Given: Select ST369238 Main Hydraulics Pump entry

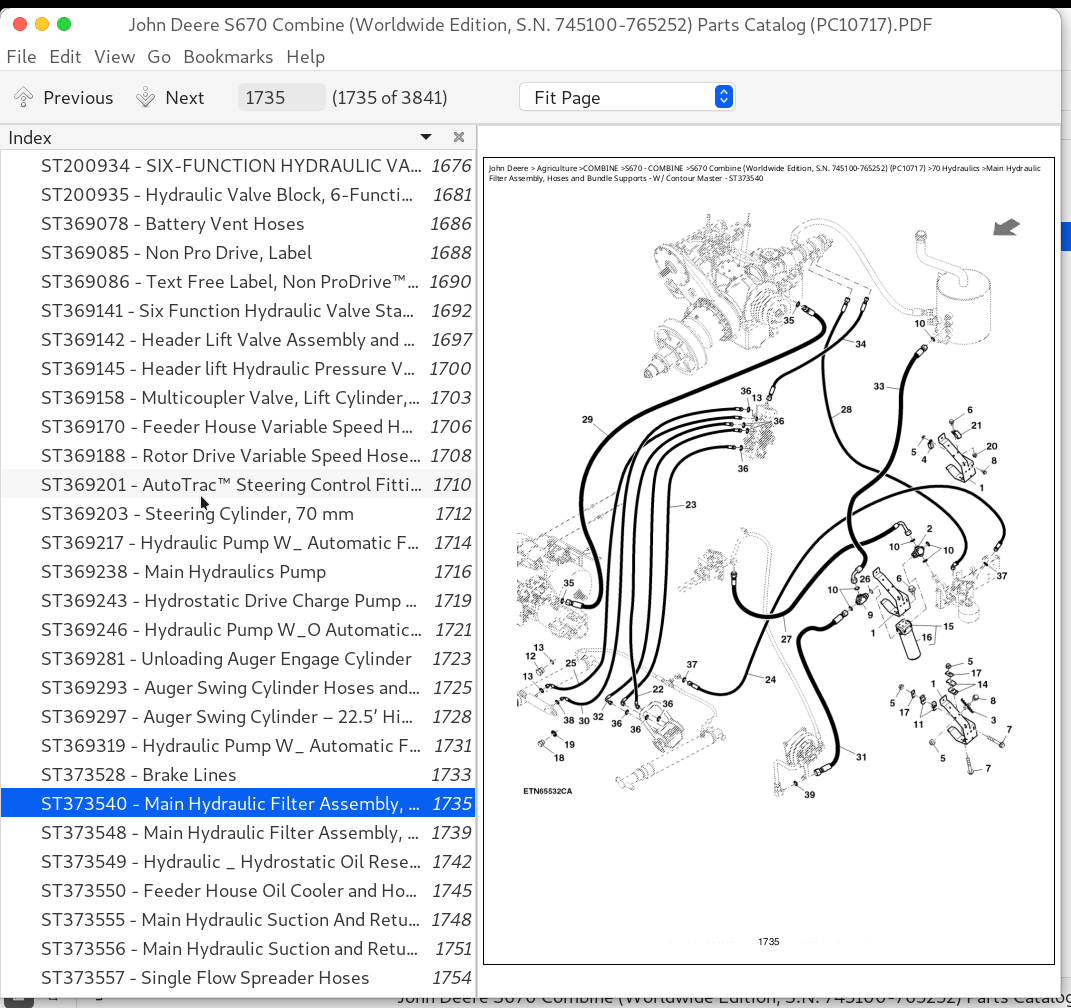Looking at the screenshot, I should [x=183, y=572].
